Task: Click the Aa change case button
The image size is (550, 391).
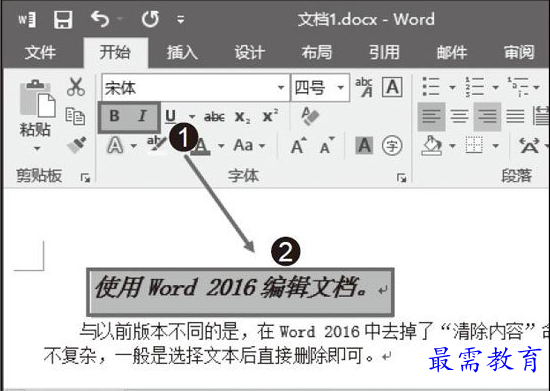Action: click(x=243, y=145)
